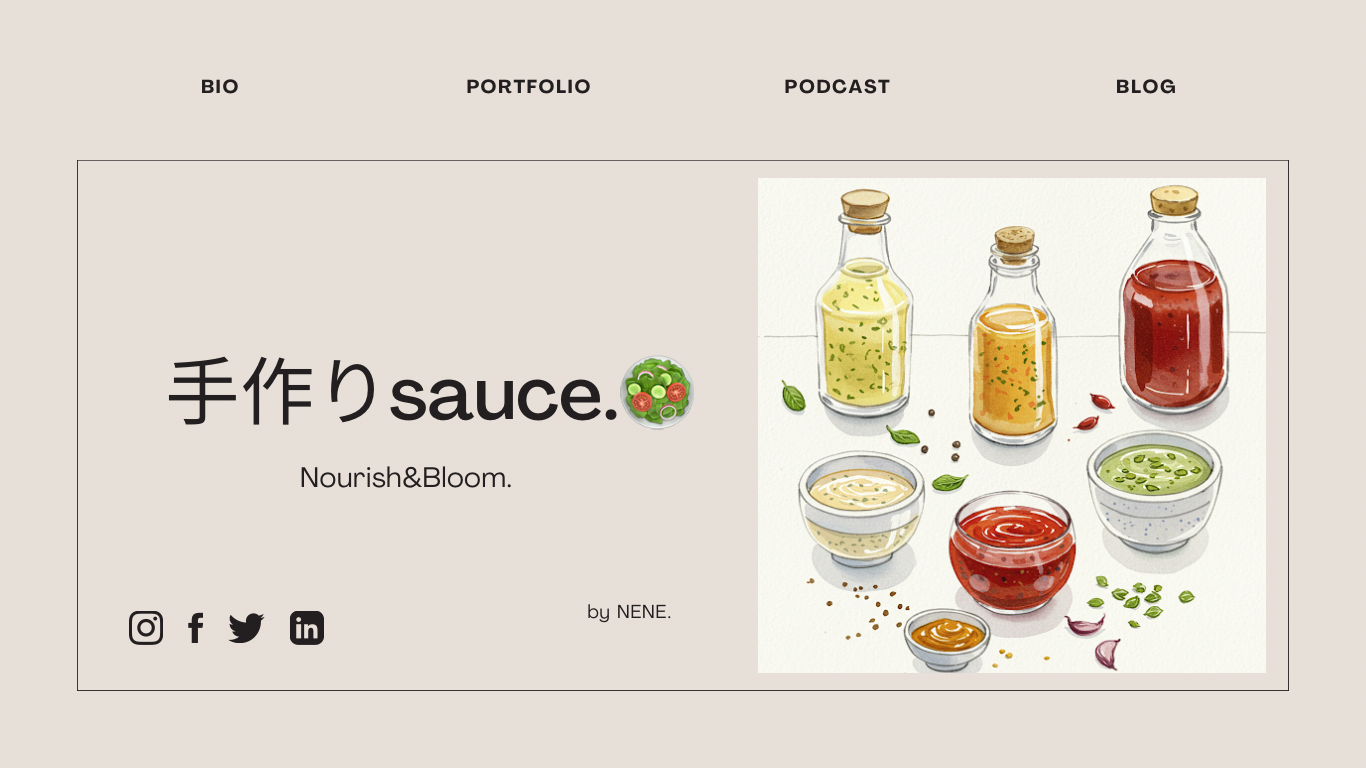Select the 手作りsauce. heading
This screenshot has width=1366, height=768.
click(393, 393)
